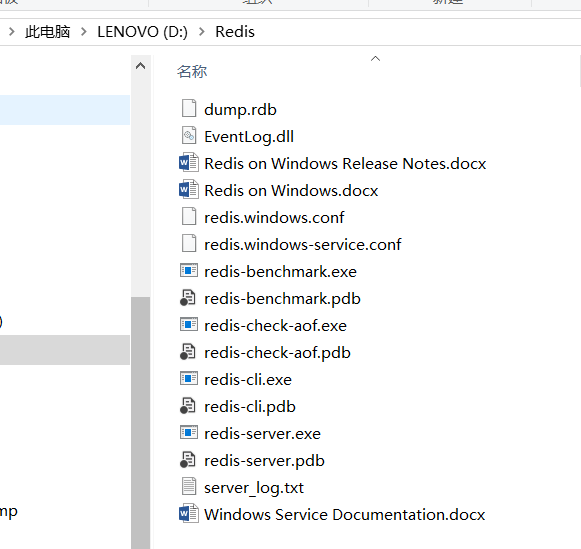Screen dimensions: 581x549
Task: Click the dump.rdb file icon
Action: click(189, 109)
